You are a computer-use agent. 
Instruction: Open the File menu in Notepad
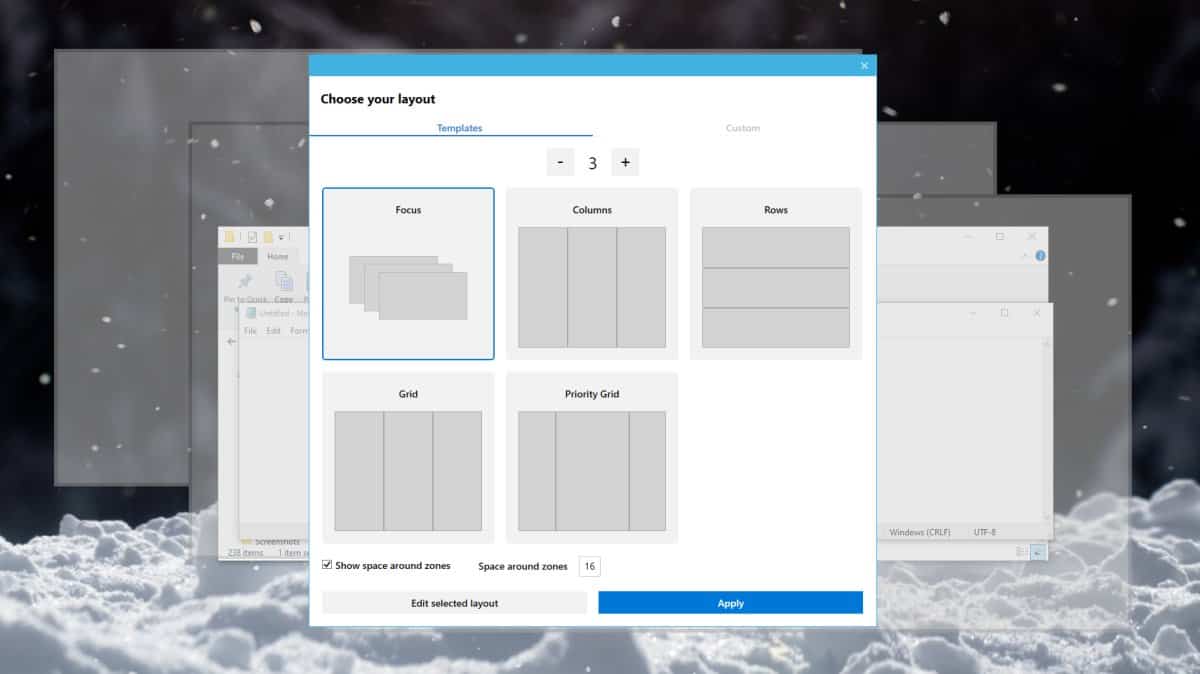pyautogui.click(x=250, y=330)
